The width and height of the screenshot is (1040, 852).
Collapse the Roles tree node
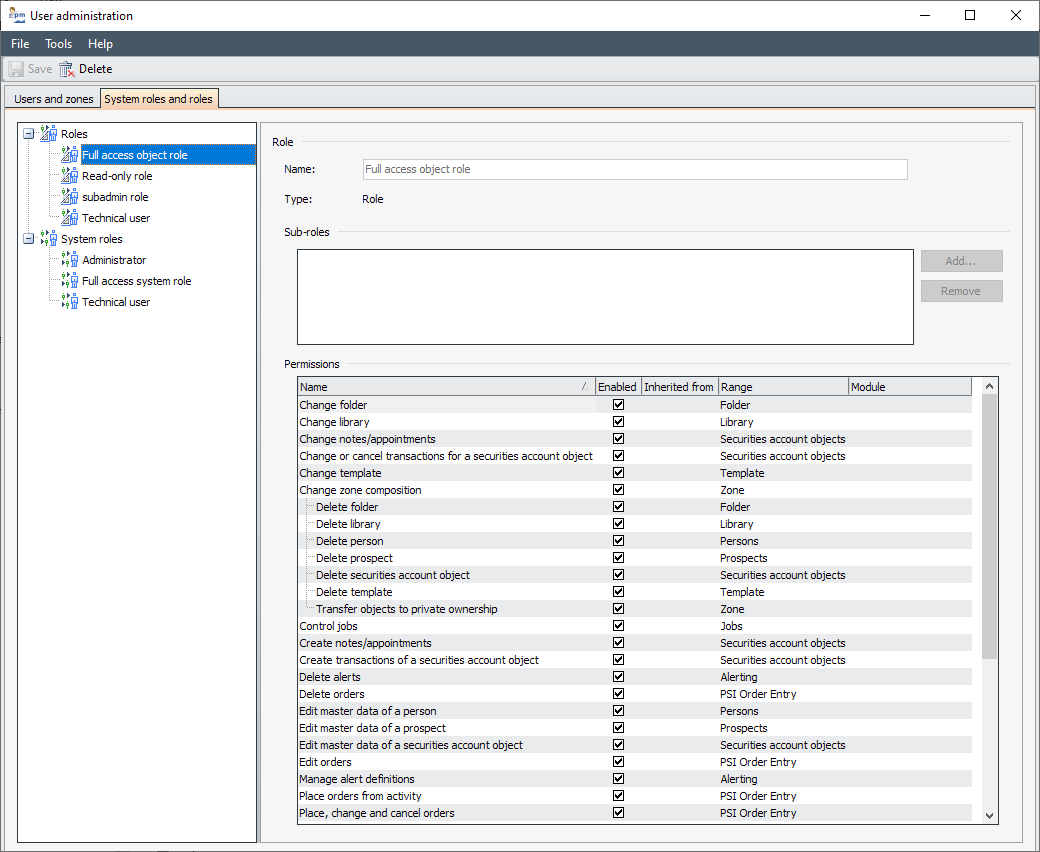[29, 134]
